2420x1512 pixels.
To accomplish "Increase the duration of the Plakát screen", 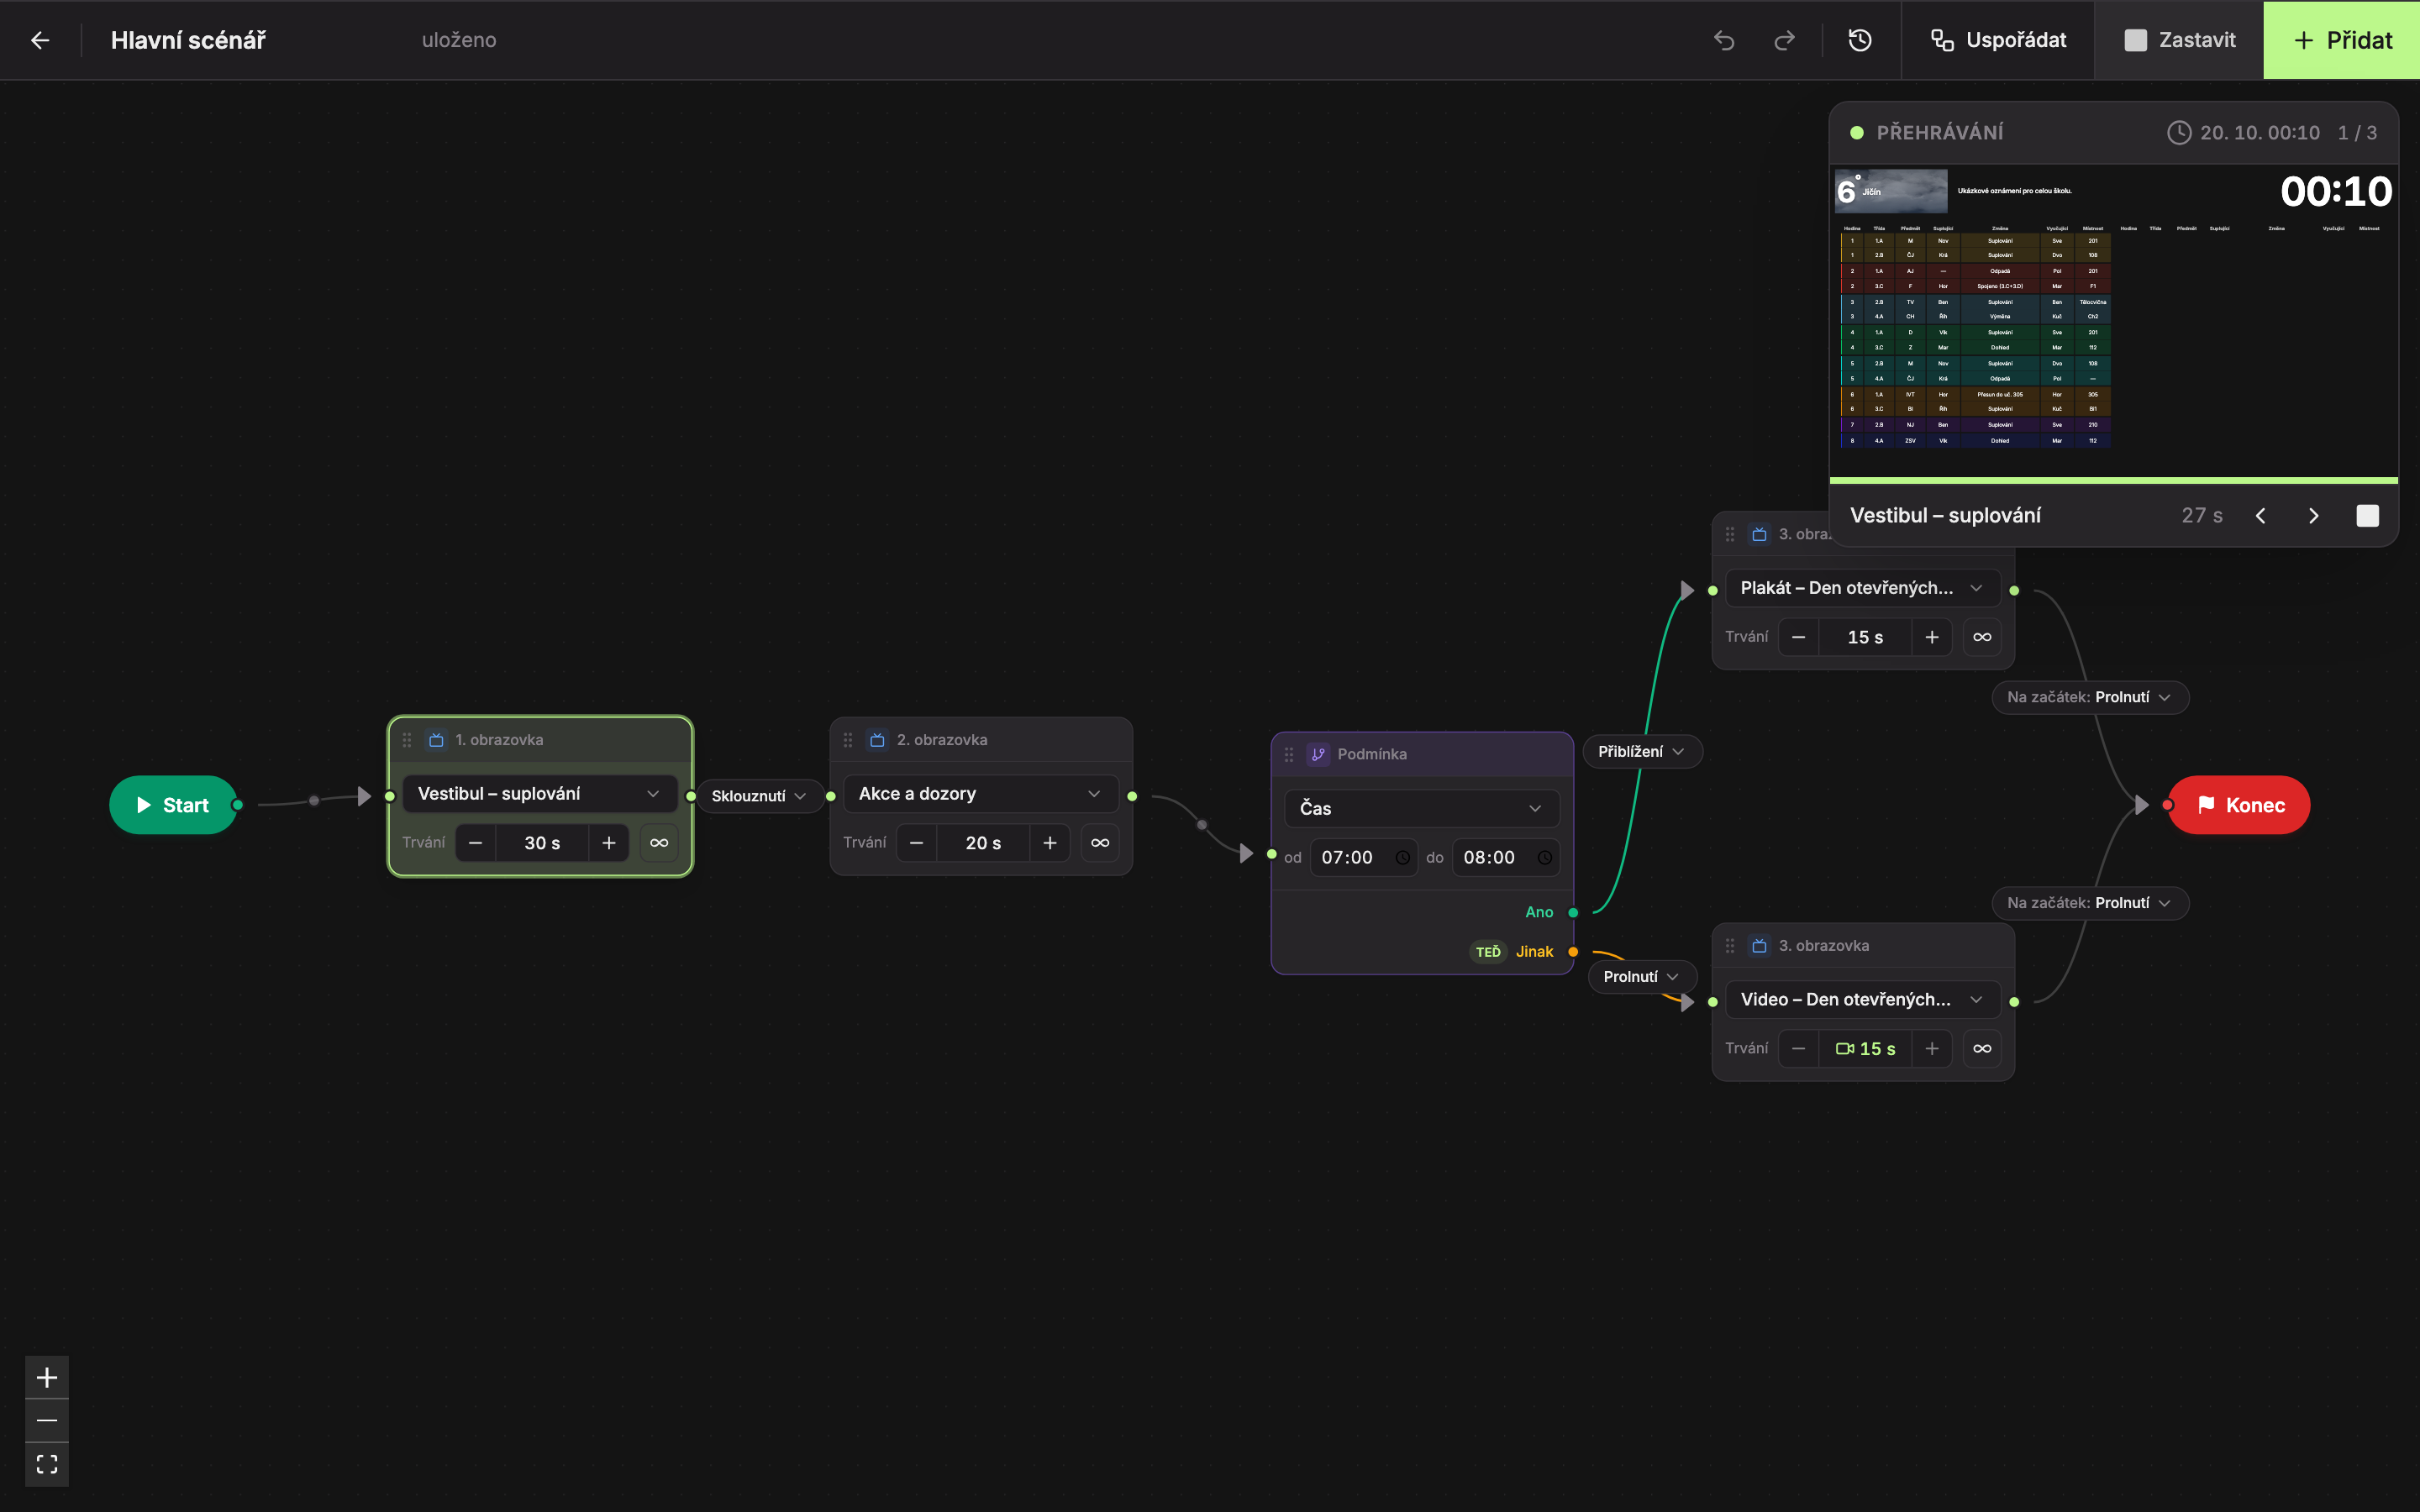I will 1931,637.
